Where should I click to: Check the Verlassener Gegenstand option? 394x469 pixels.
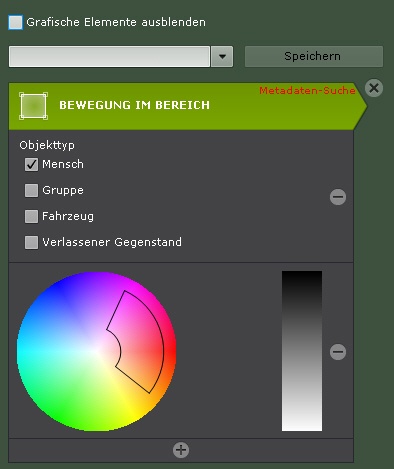pyautogui.click(x=31, y=242)
